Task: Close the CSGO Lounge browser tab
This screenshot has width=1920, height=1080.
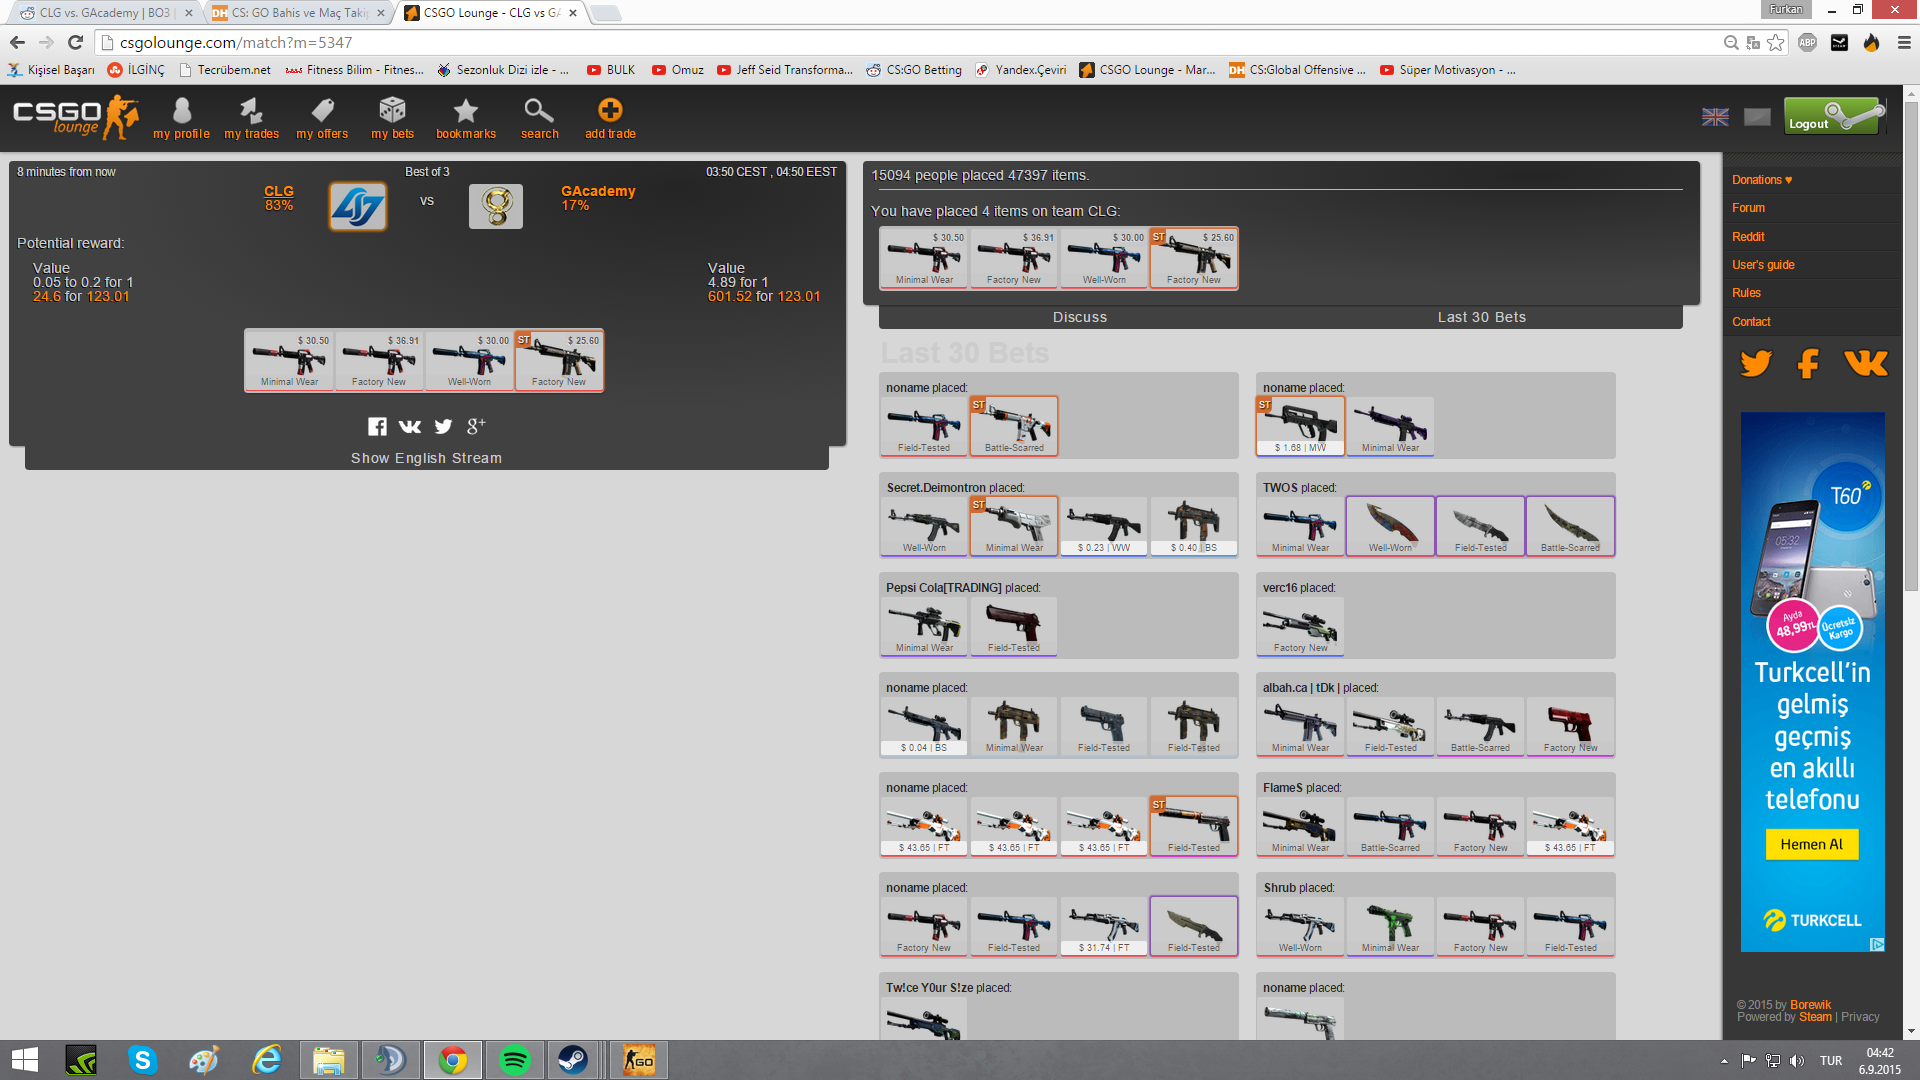Action: [x=573, y=13]
